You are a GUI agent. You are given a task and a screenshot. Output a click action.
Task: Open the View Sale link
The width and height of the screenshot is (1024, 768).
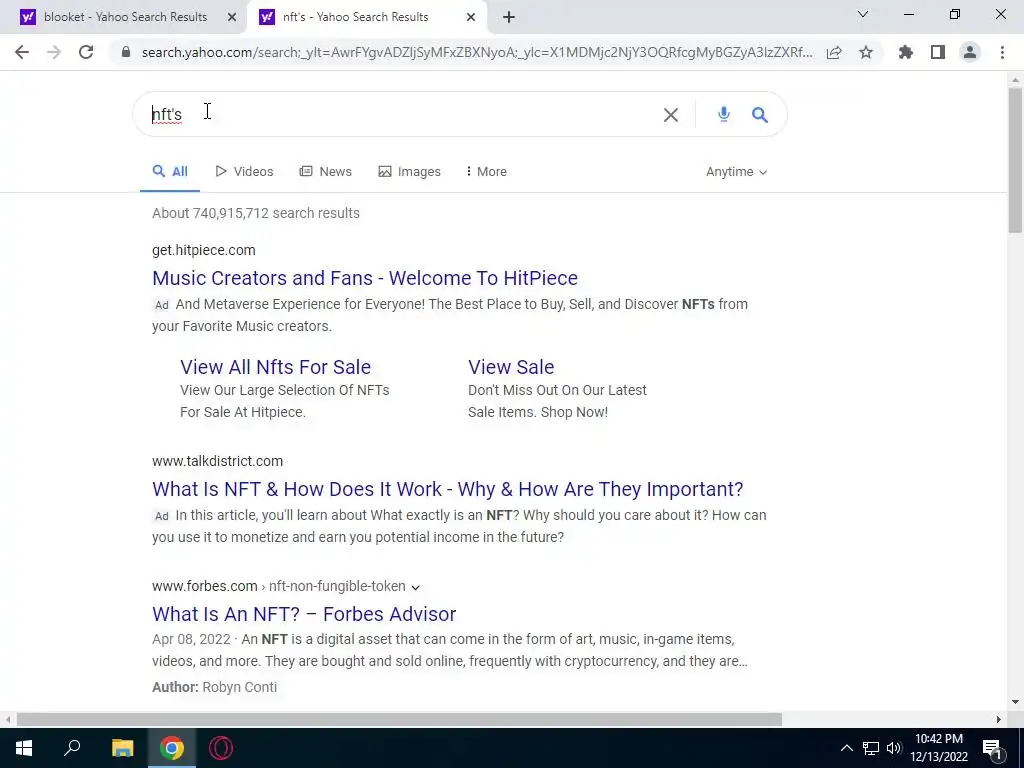511,367
